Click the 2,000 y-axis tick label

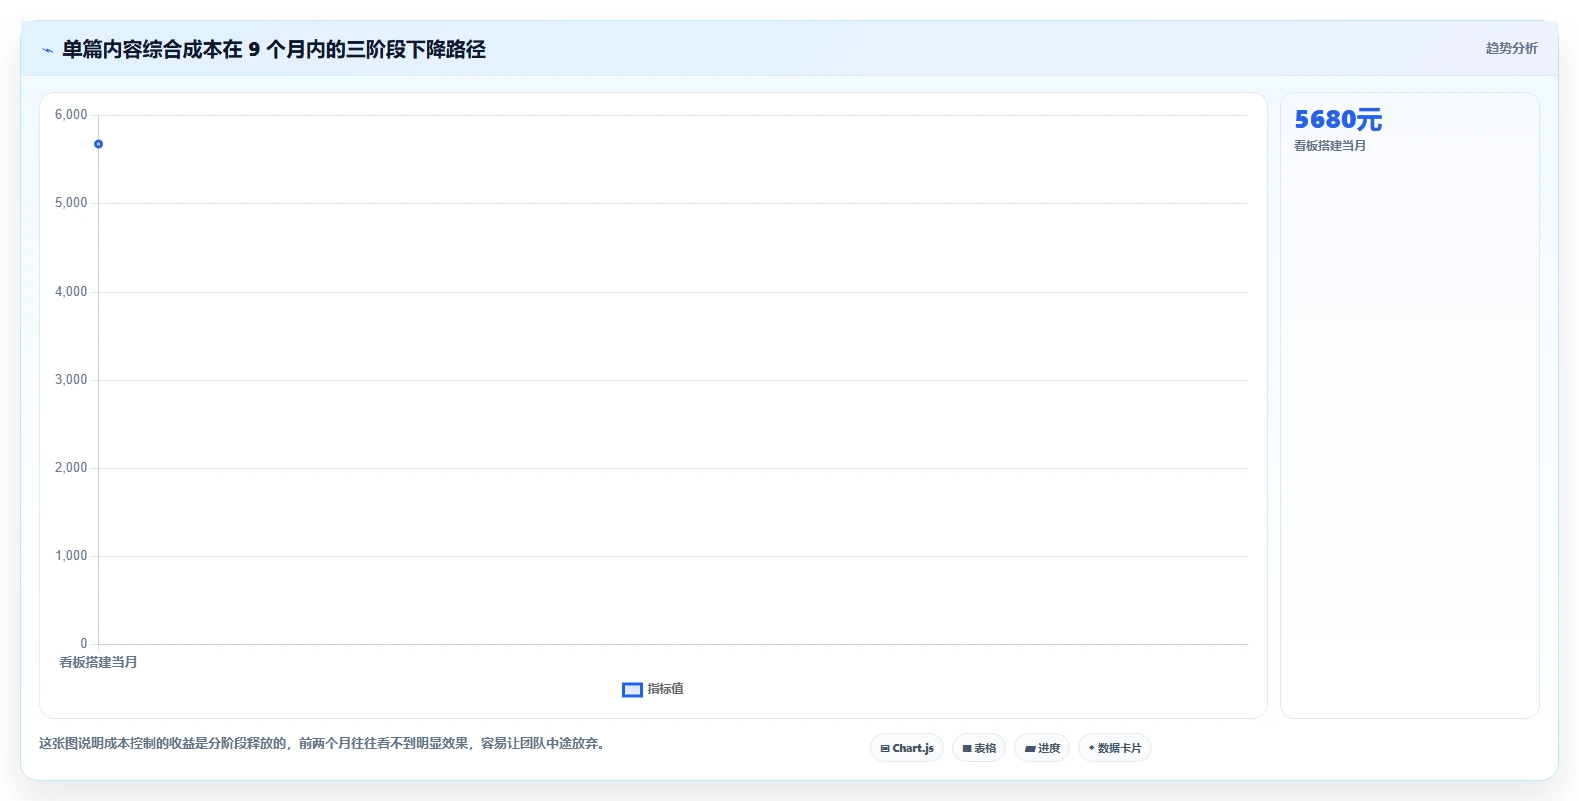pos(71,468)
